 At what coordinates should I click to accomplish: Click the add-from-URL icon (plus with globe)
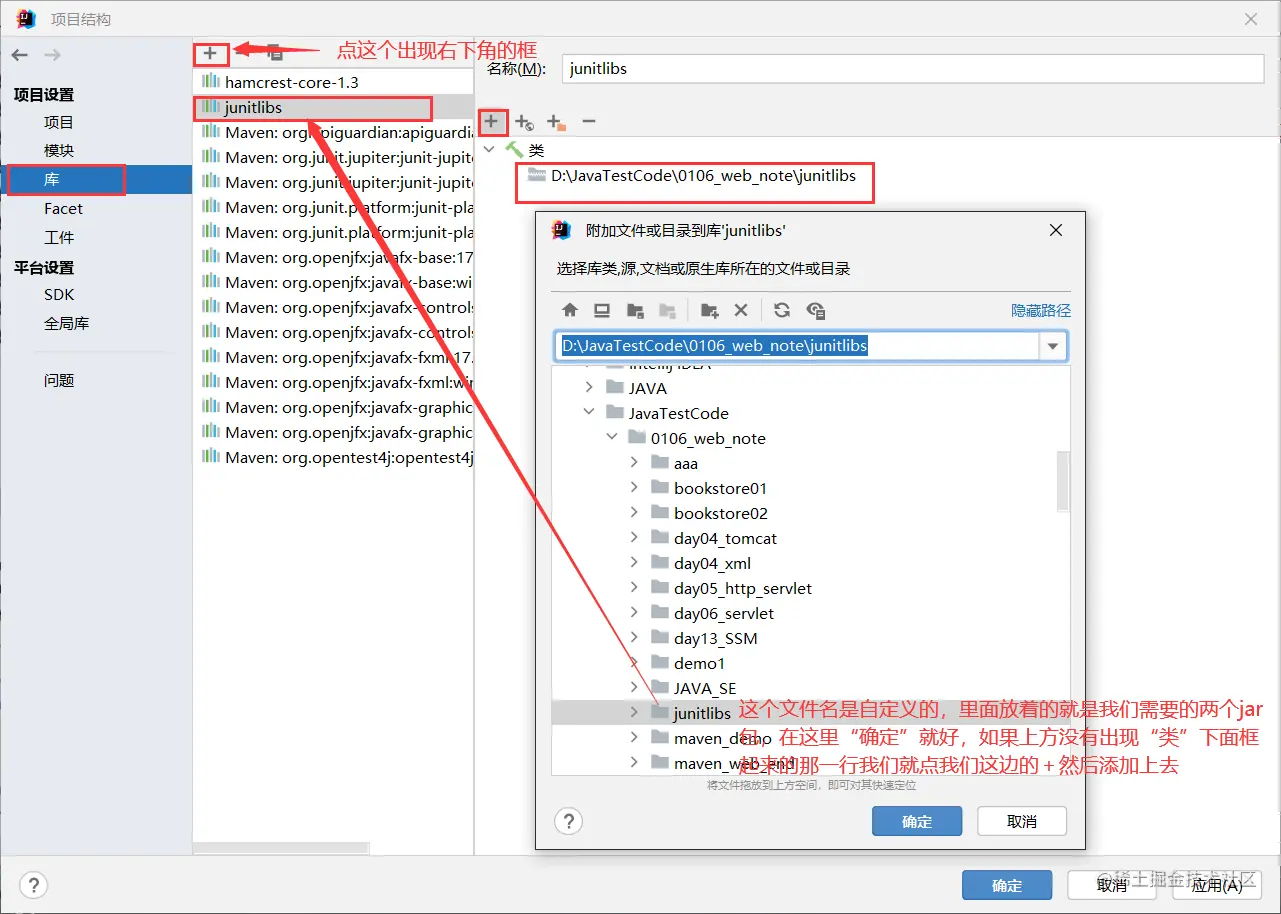[x=524, y=122]
